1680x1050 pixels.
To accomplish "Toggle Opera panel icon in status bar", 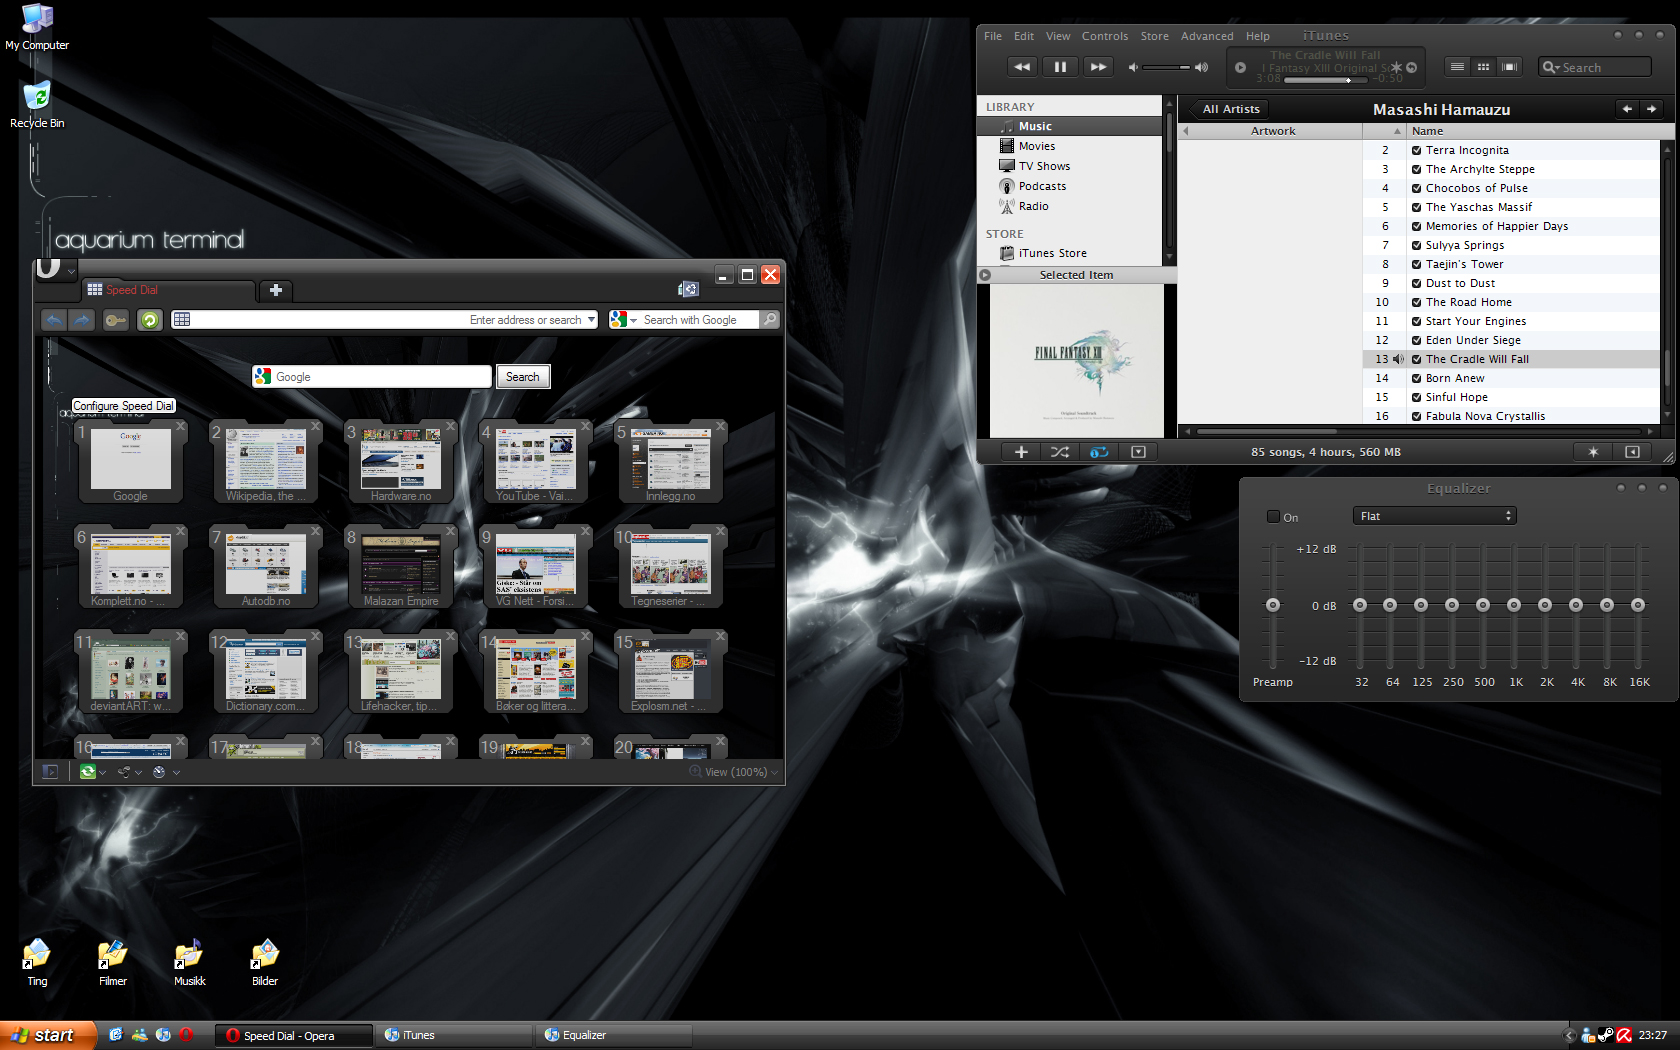I will pyautogui.click(x=50, y=772).
